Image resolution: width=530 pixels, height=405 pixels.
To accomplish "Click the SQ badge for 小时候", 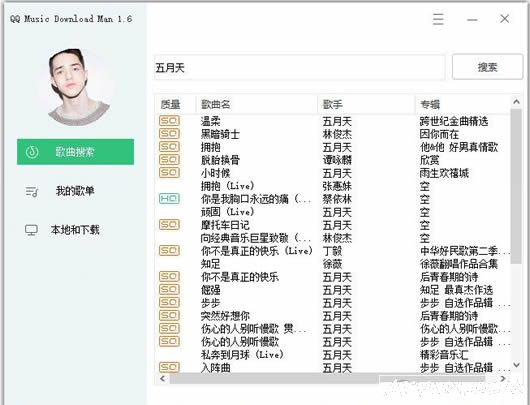I will point(169,172).
